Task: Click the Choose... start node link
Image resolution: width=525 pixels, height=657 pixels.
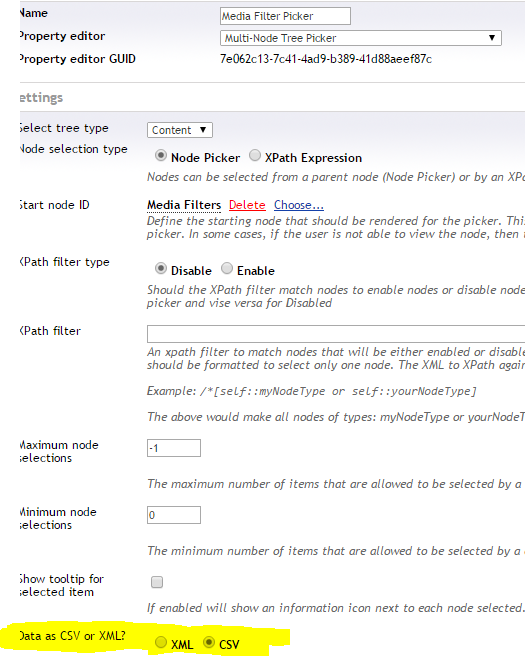Action: (x=299, y=205)
